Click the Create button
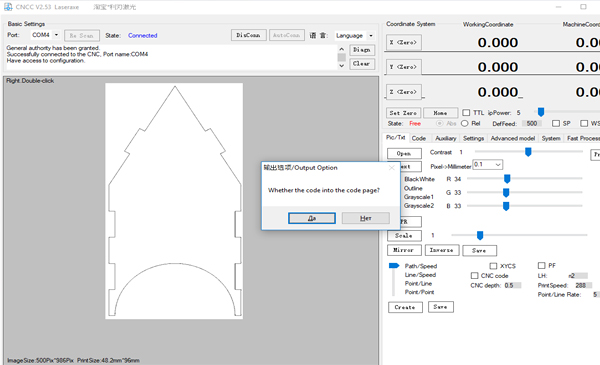 coord(405,307)
